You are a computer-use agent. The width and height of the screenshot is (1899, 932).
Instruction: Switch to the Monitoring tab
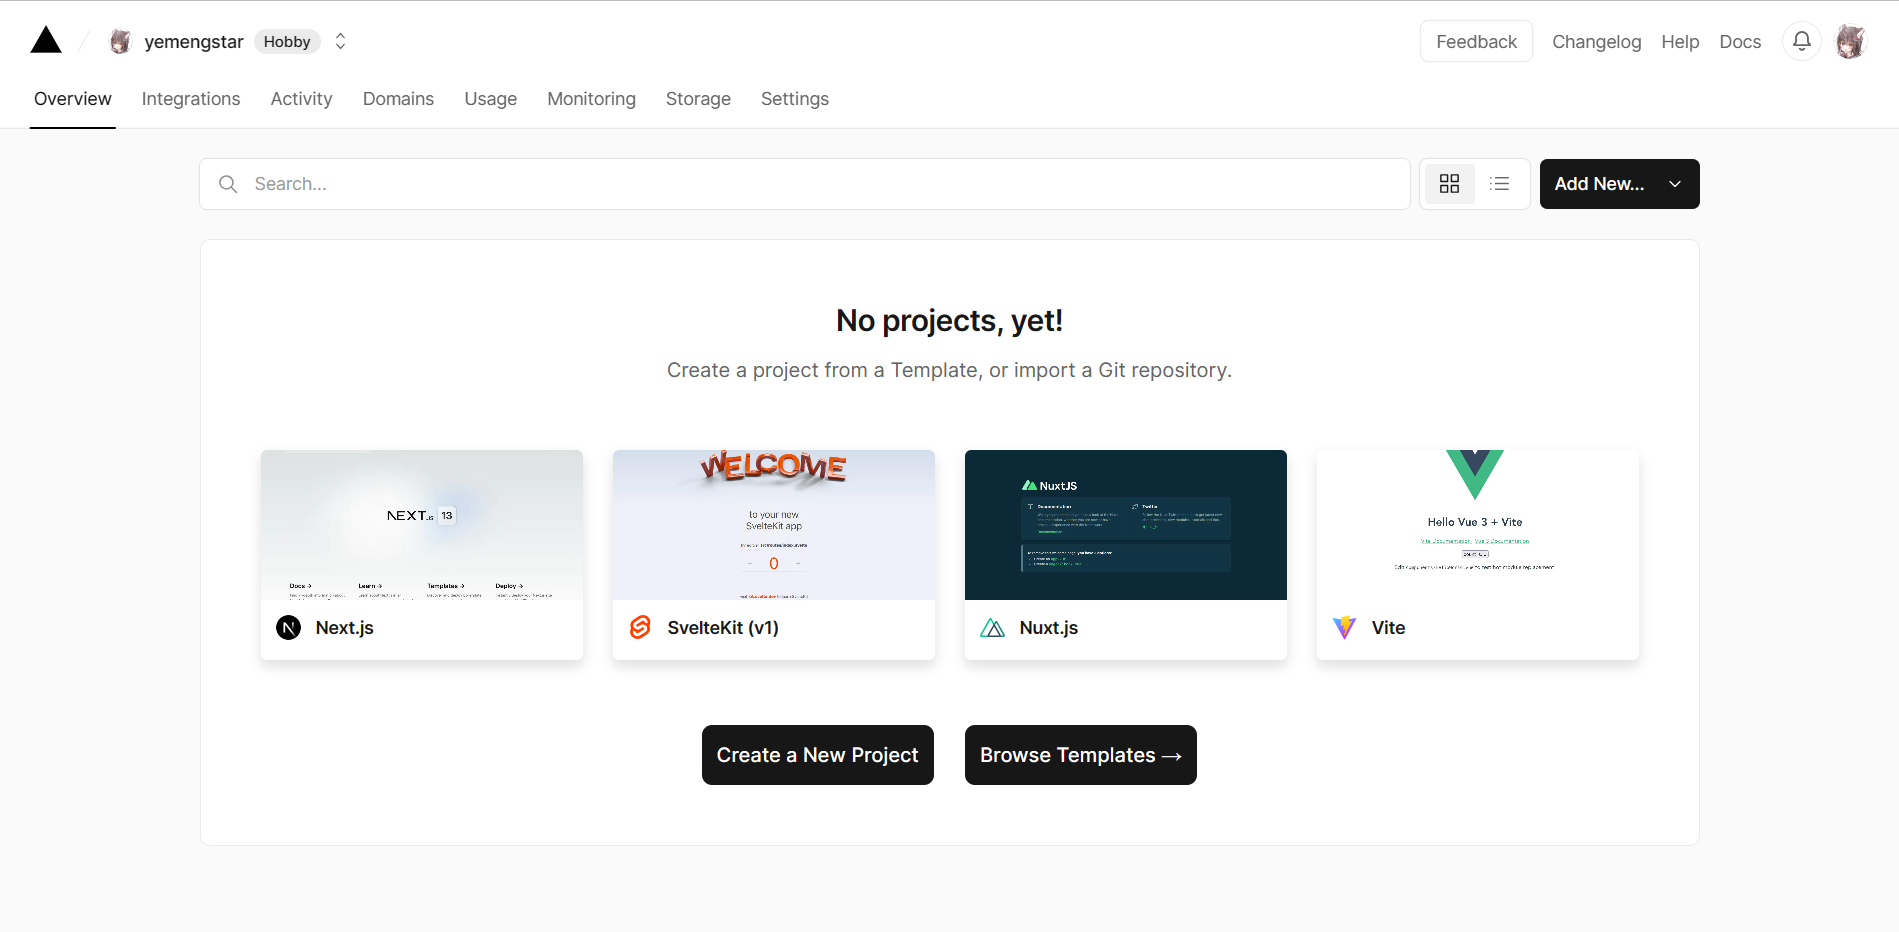[x=591, y=99]
